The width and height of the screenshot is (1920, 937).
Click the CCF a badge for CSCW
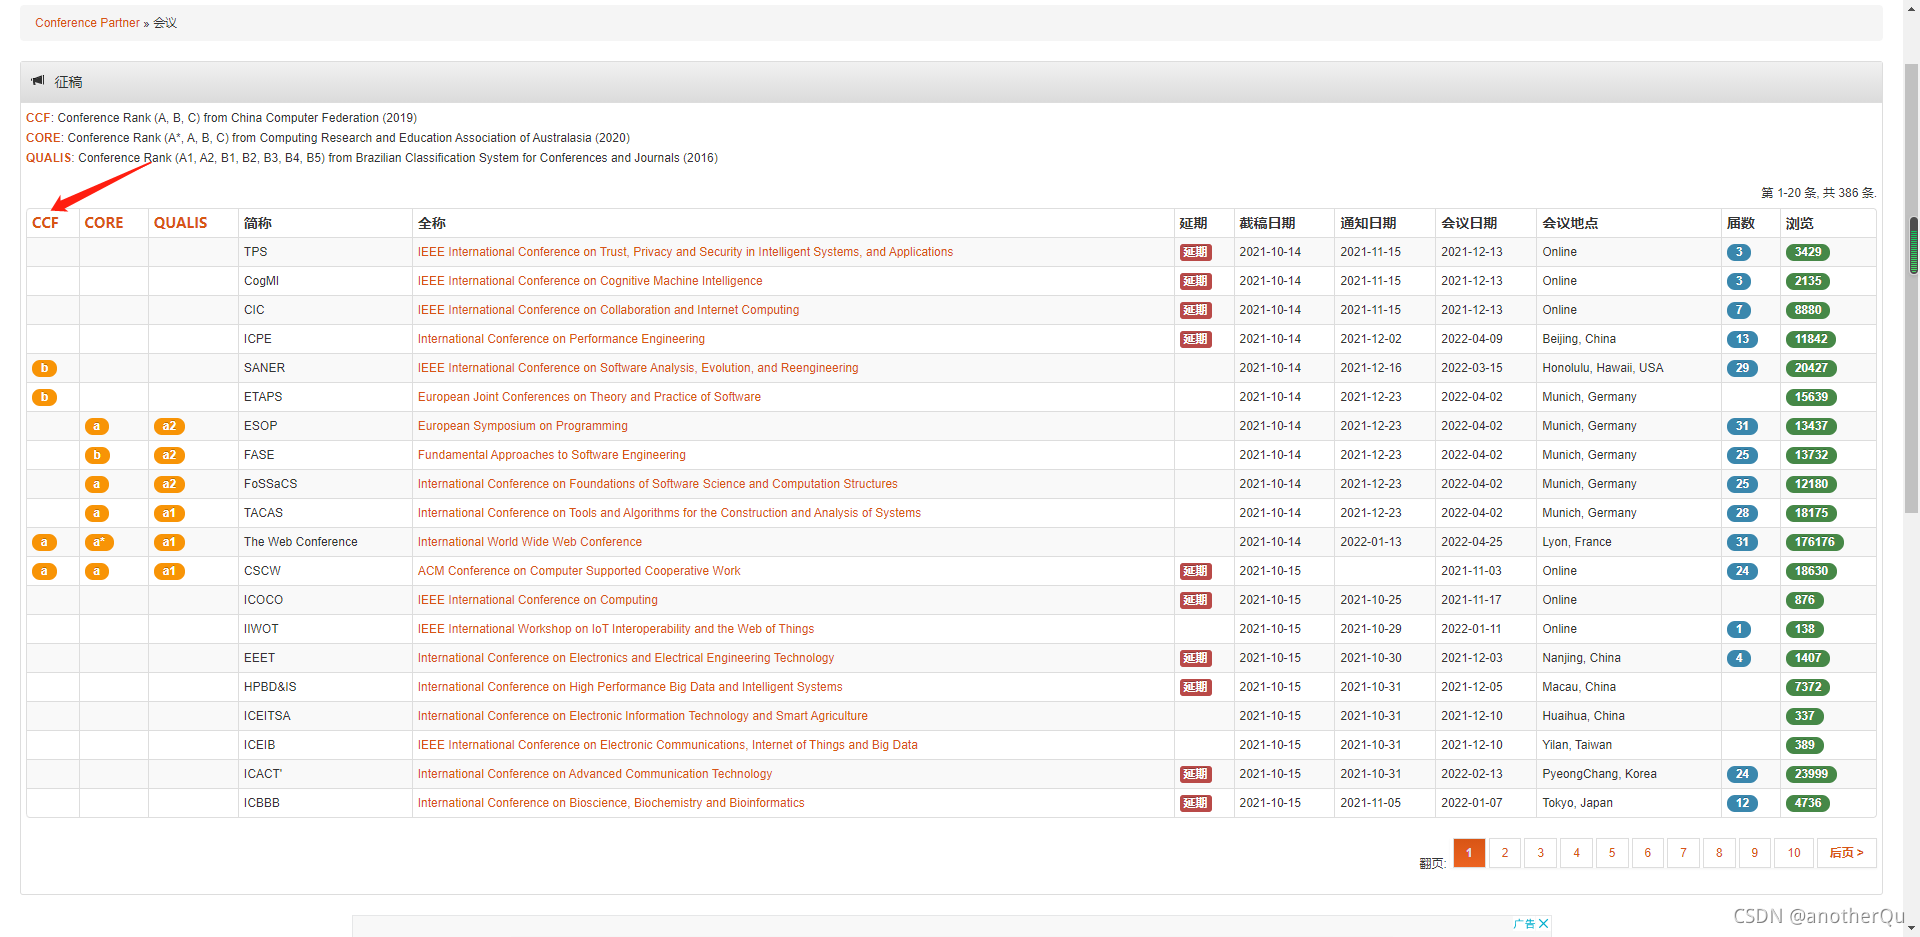(x=45, y=571)
